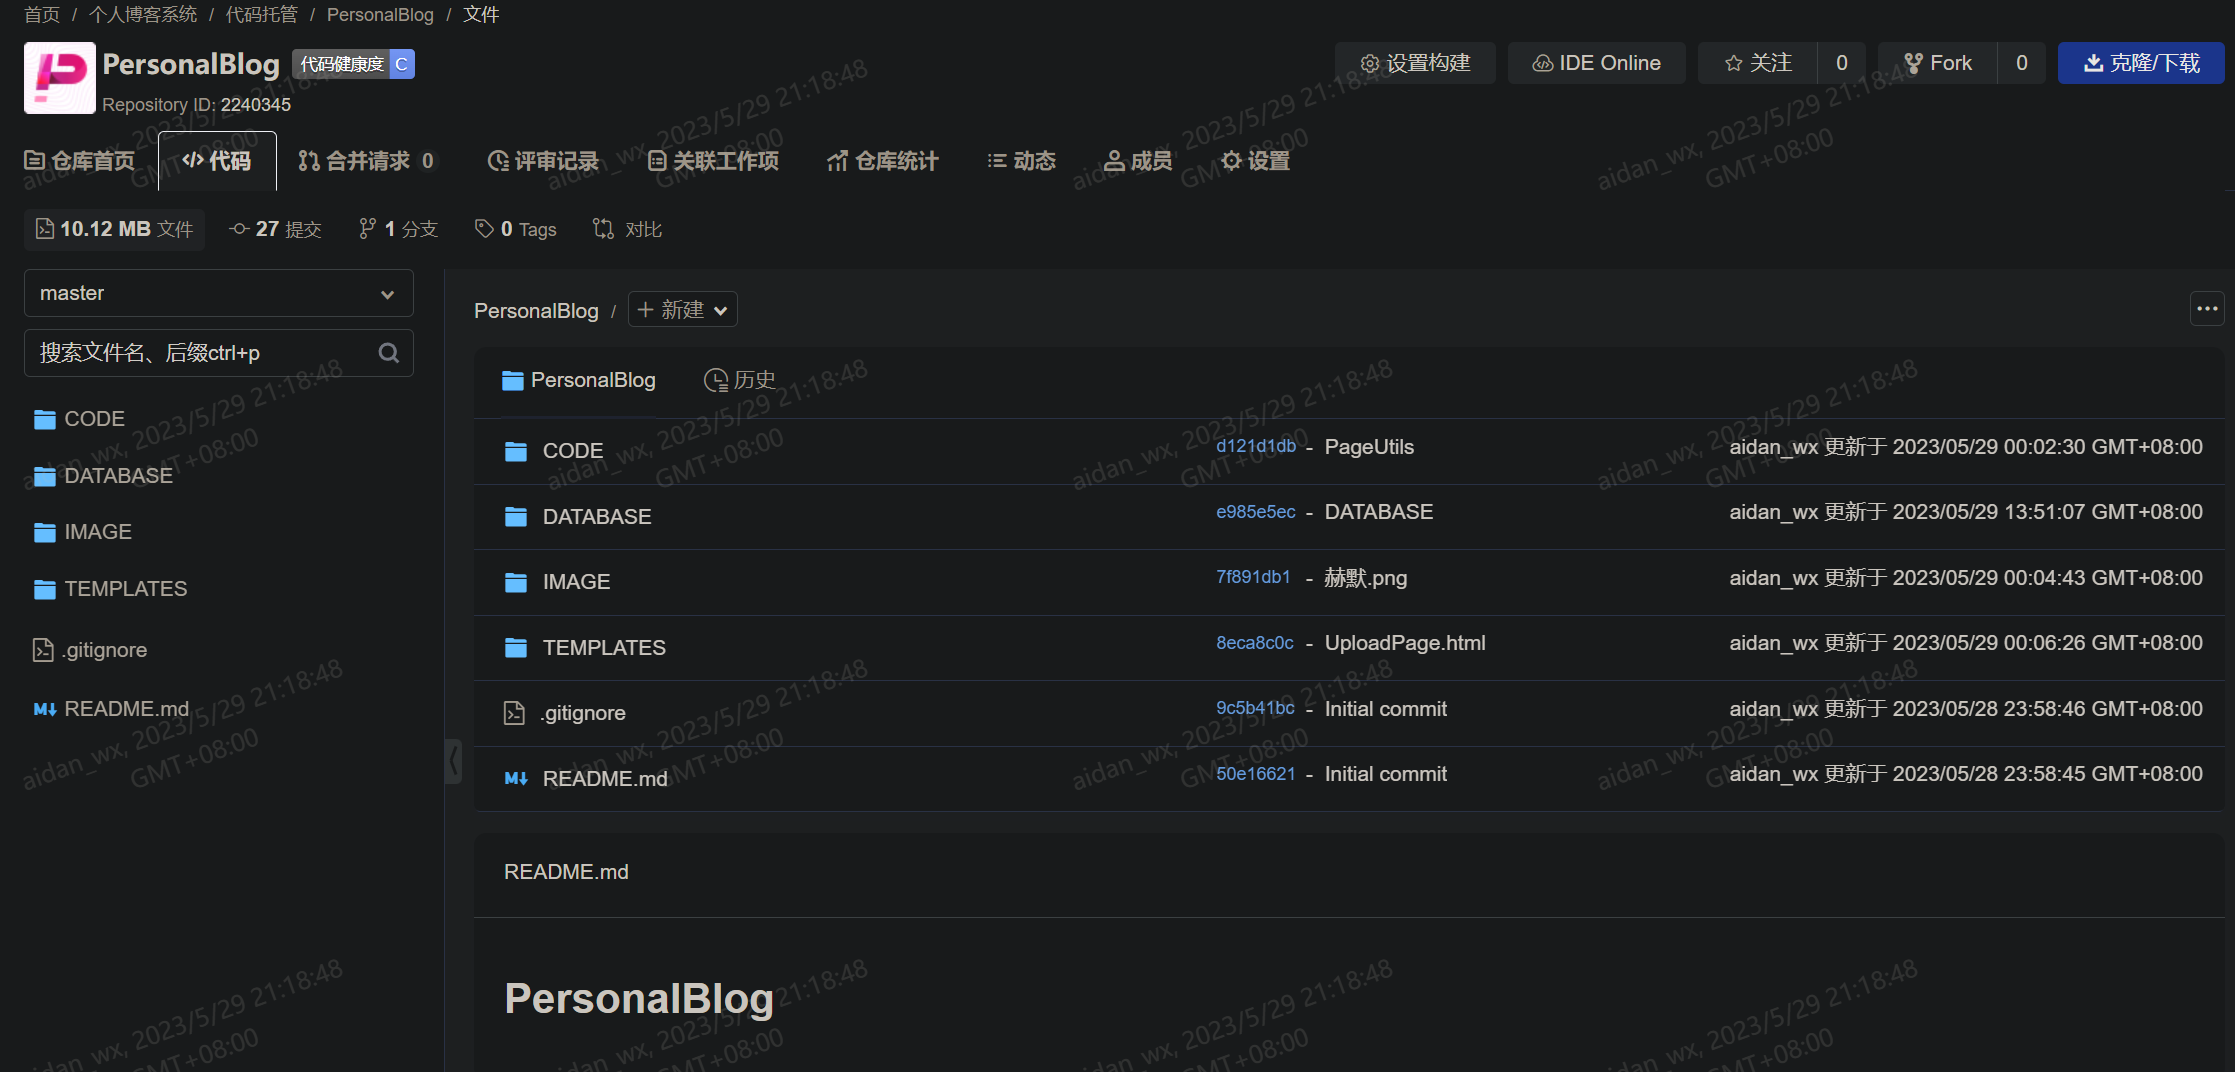Open the 历史 history tab
This screenshot has width=2235, height=1072.
tap(740, 380)
